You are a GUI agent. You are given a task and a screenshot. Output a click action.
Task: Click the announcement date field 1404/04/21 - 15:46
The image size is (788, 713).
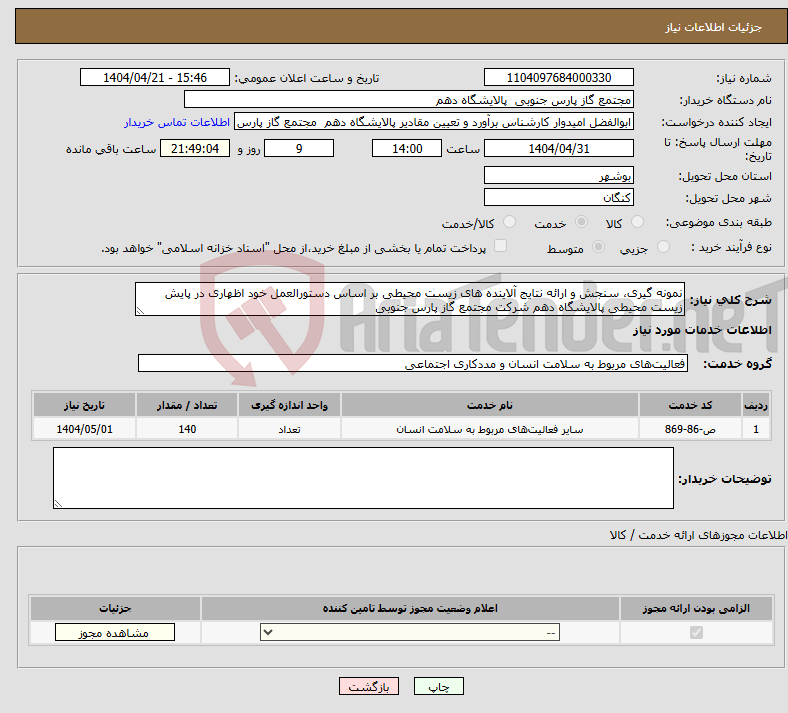point(155,77)
